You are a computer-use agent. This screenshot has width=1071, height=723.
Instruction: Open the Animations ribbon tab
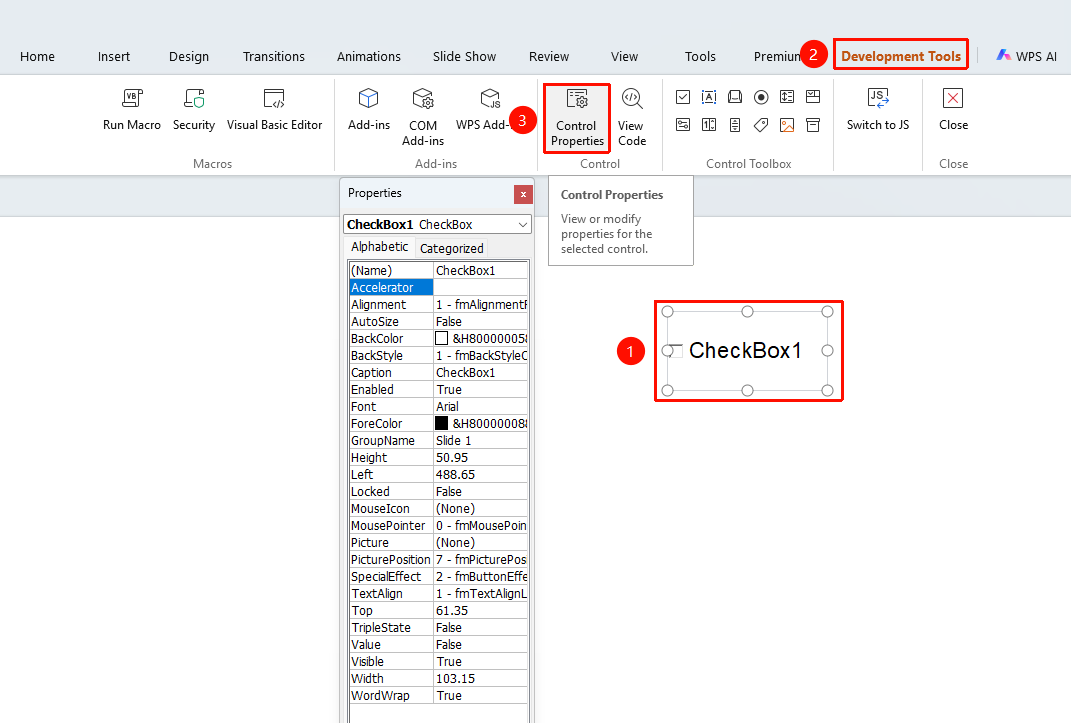point(369,57)
